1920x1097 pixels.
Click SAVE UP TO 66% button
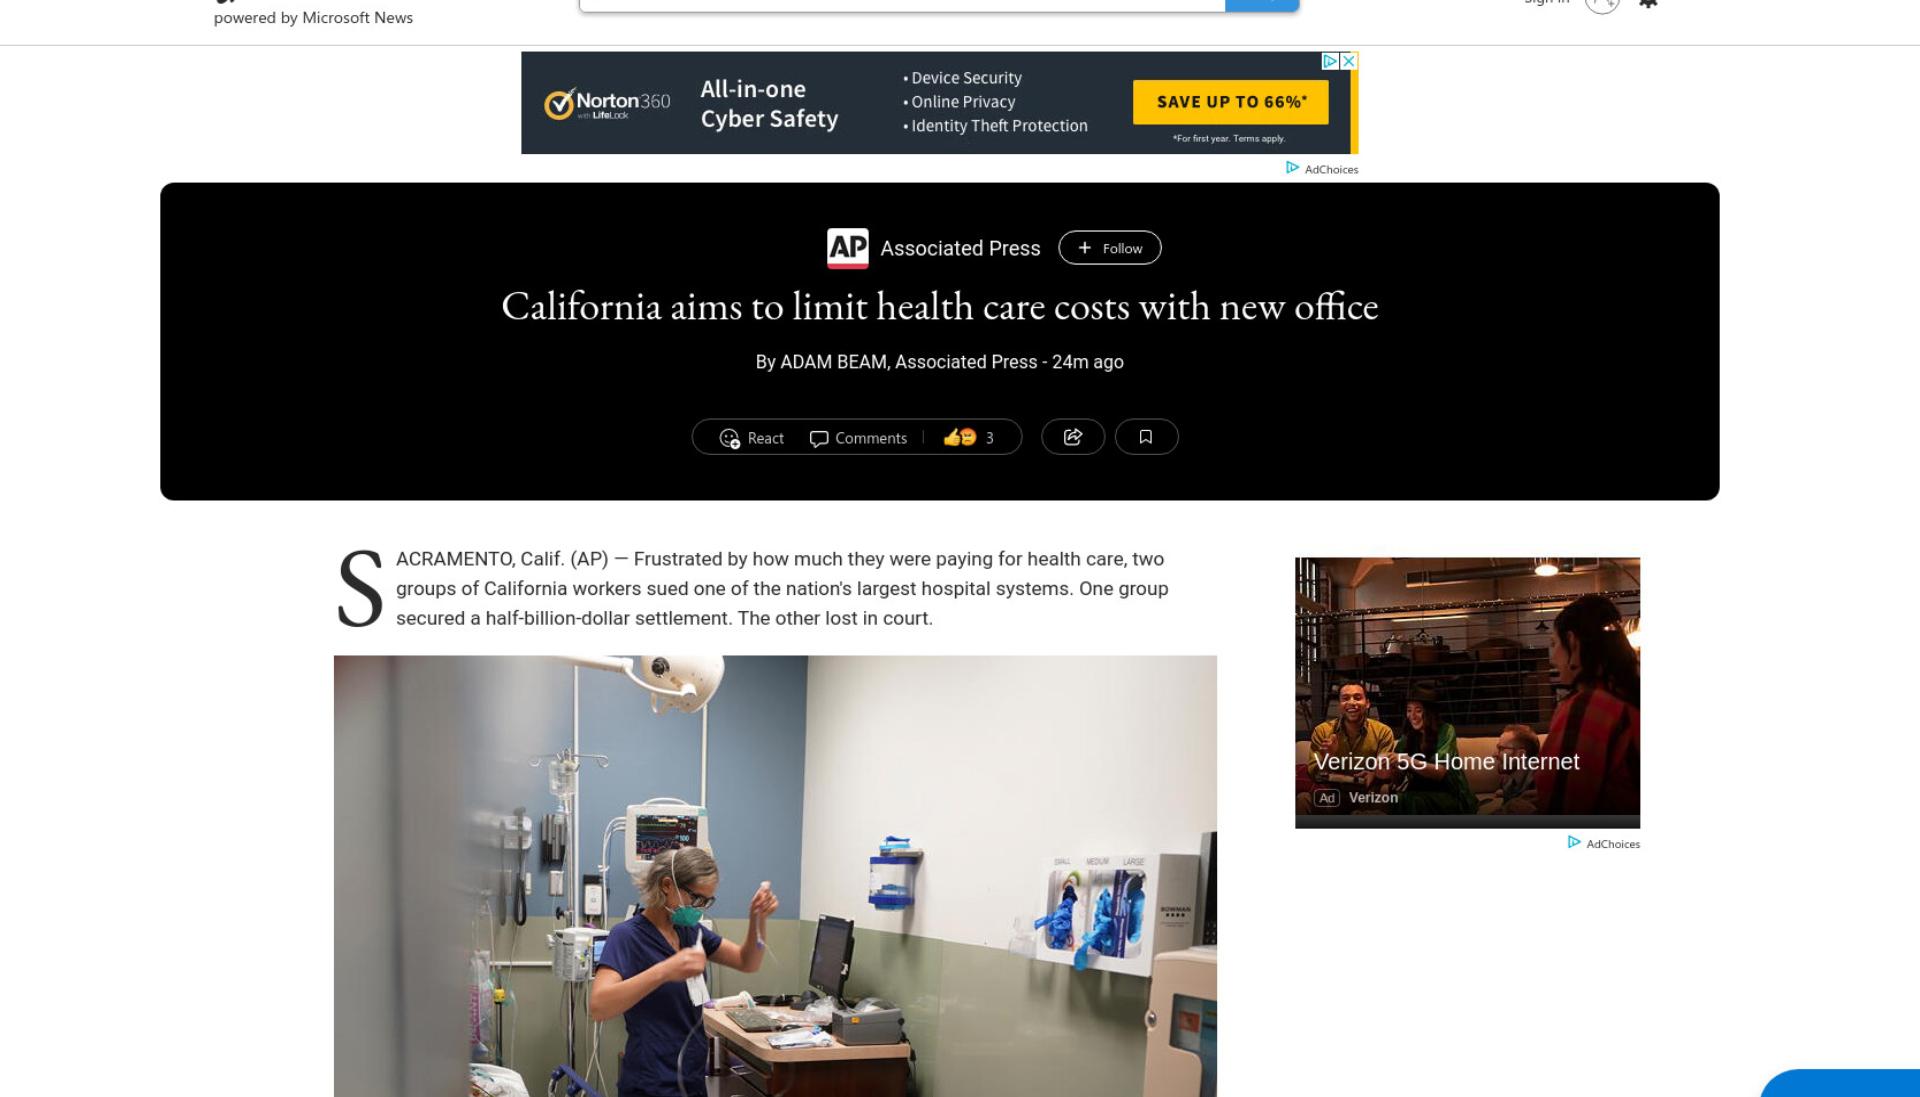[x=1230, y=102]
